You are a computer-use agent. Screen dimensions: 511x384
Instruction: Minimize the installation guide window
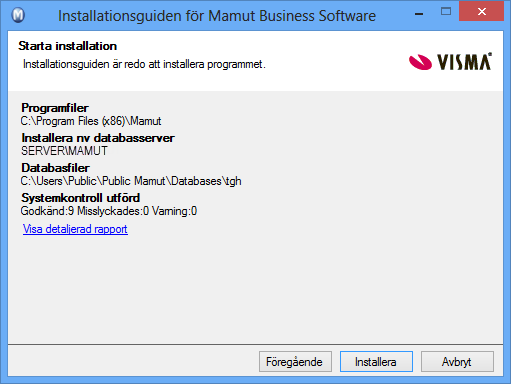point(419,14)
